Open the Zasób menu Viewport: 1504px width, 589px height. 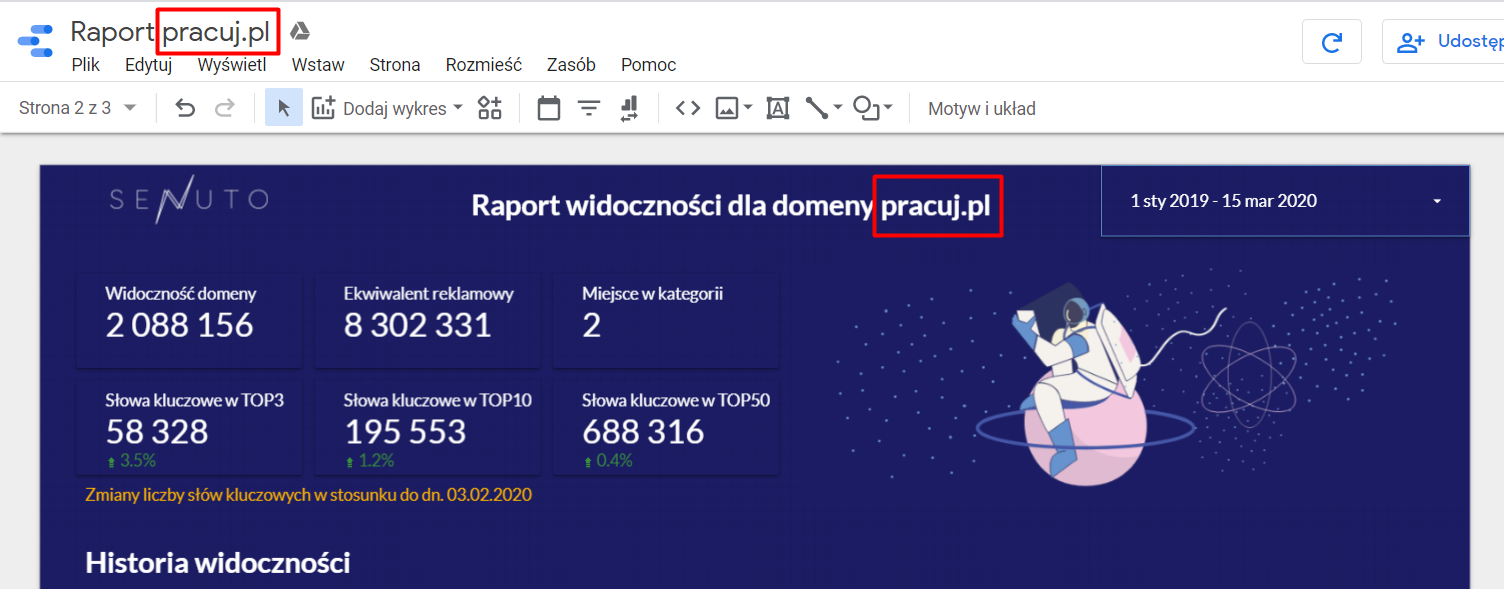coord(571,65)
